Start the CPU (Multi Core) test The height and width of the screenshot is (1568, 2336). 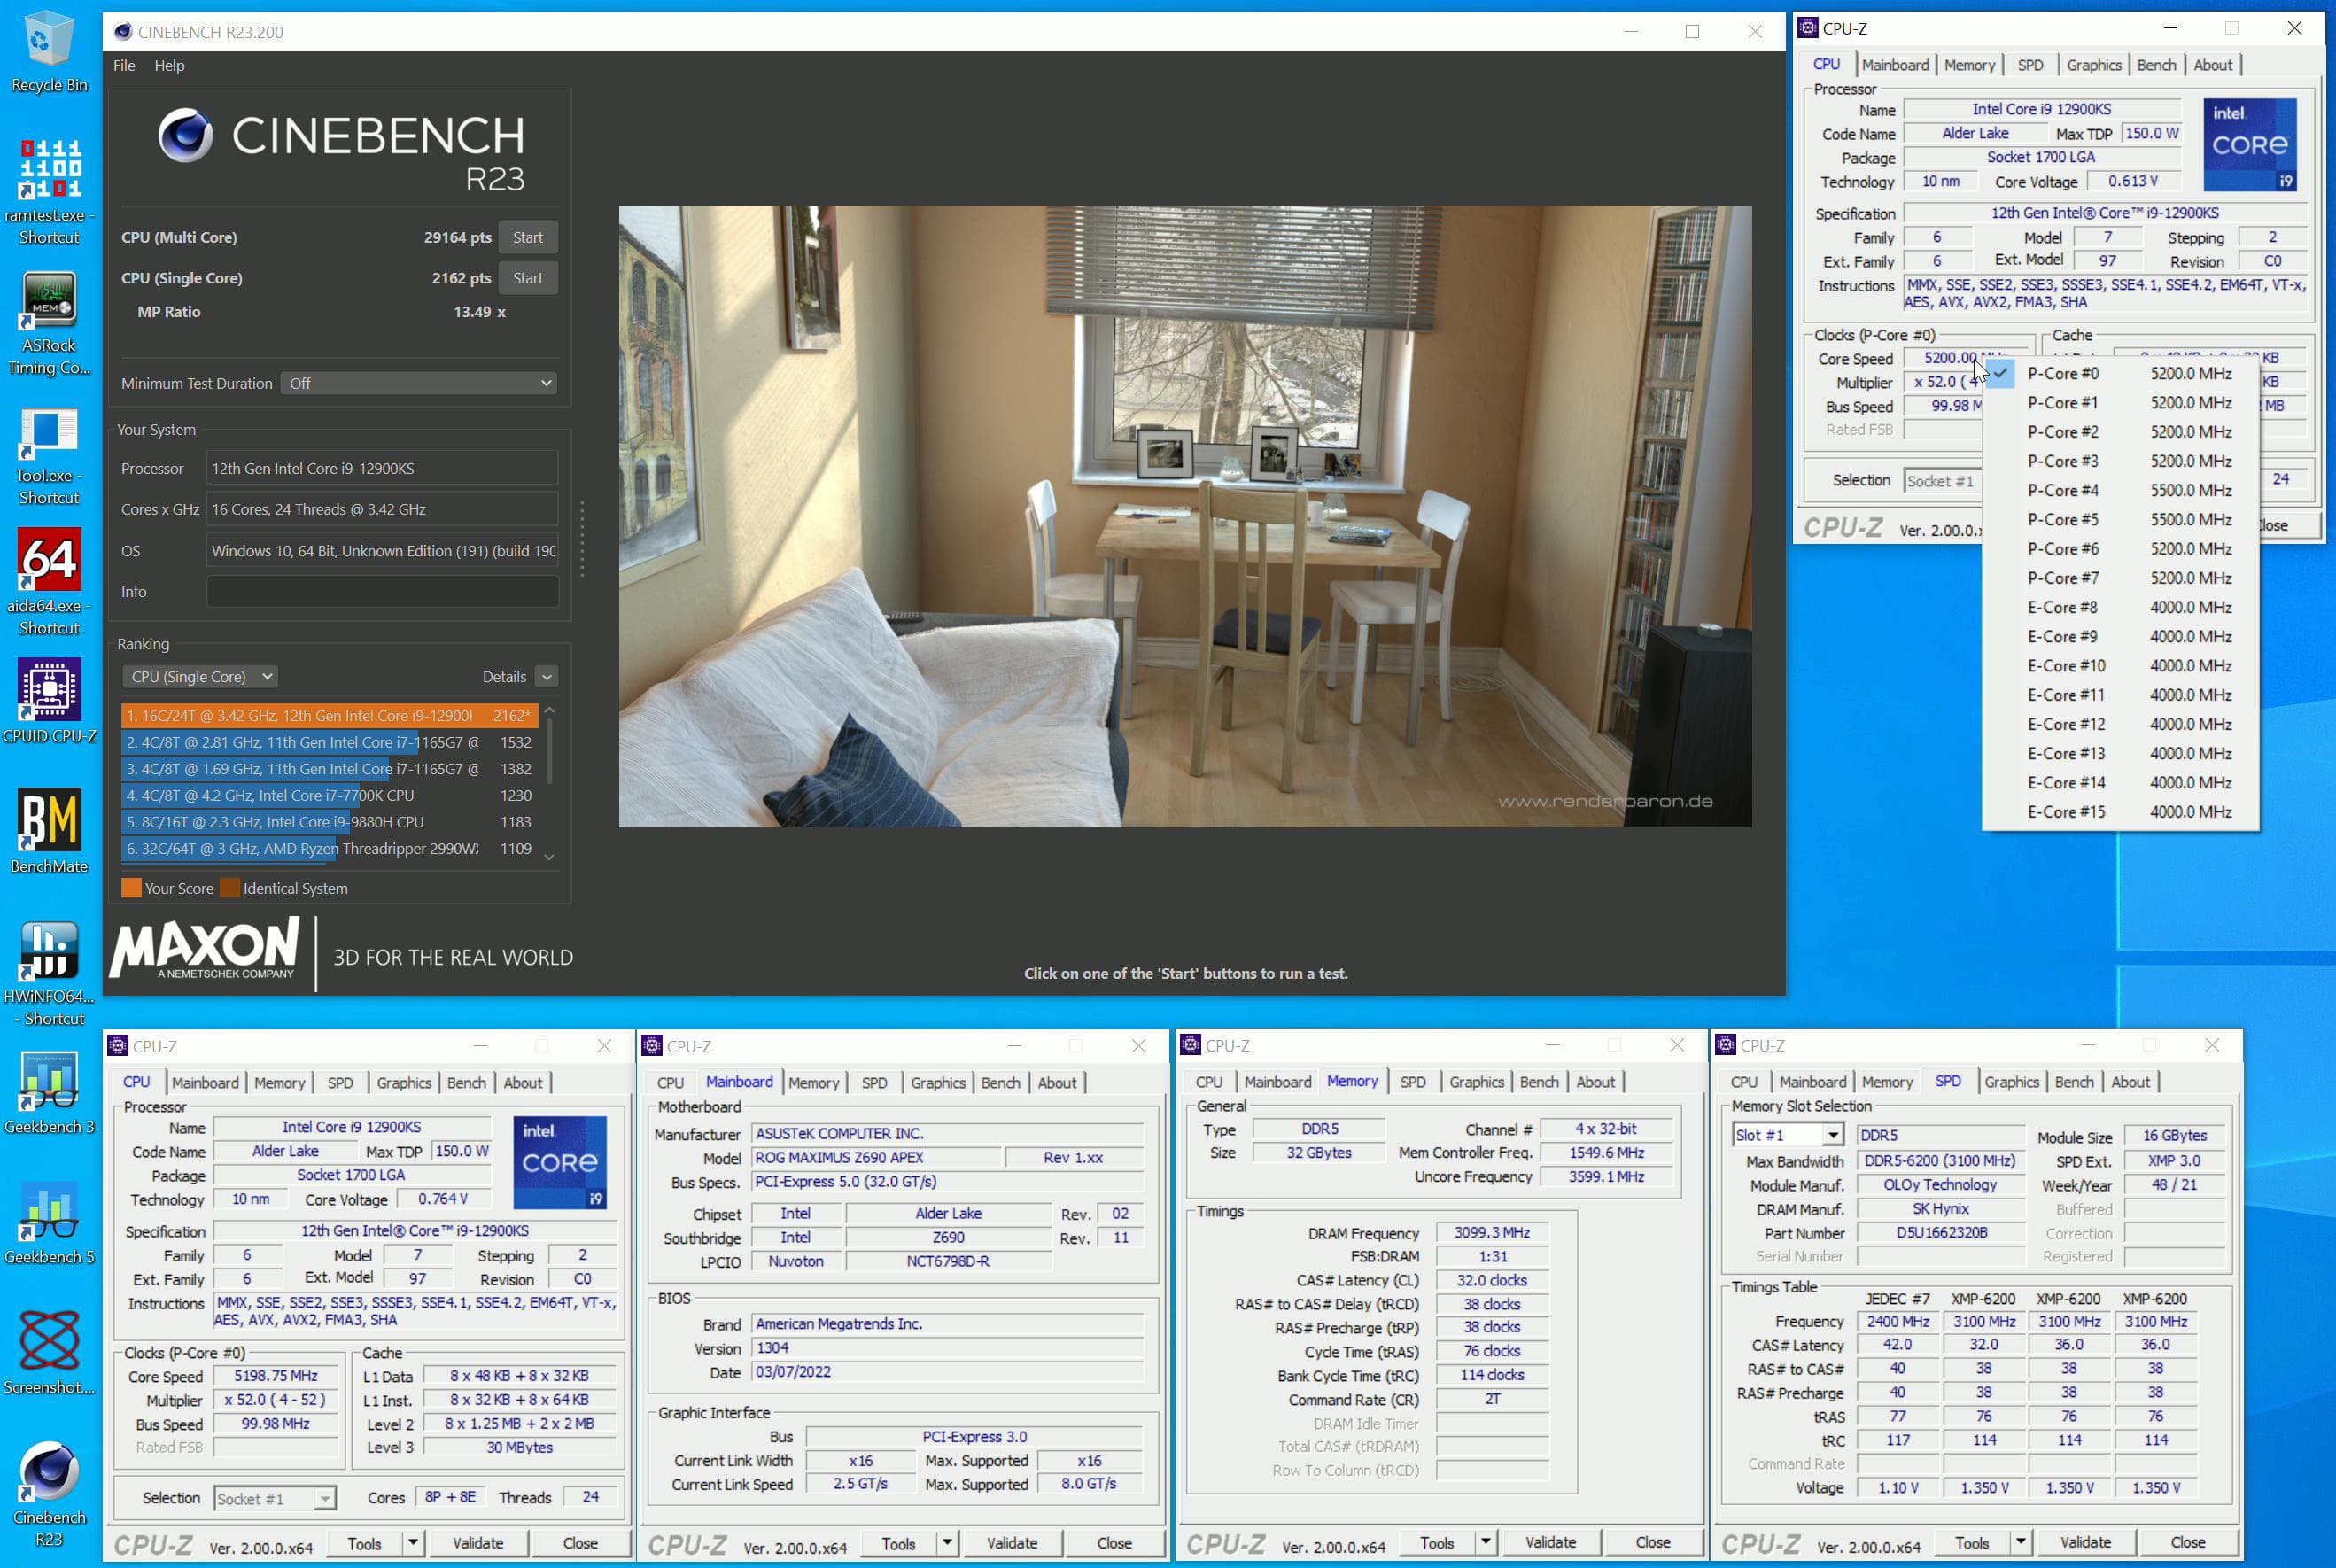tap(528, 237)
